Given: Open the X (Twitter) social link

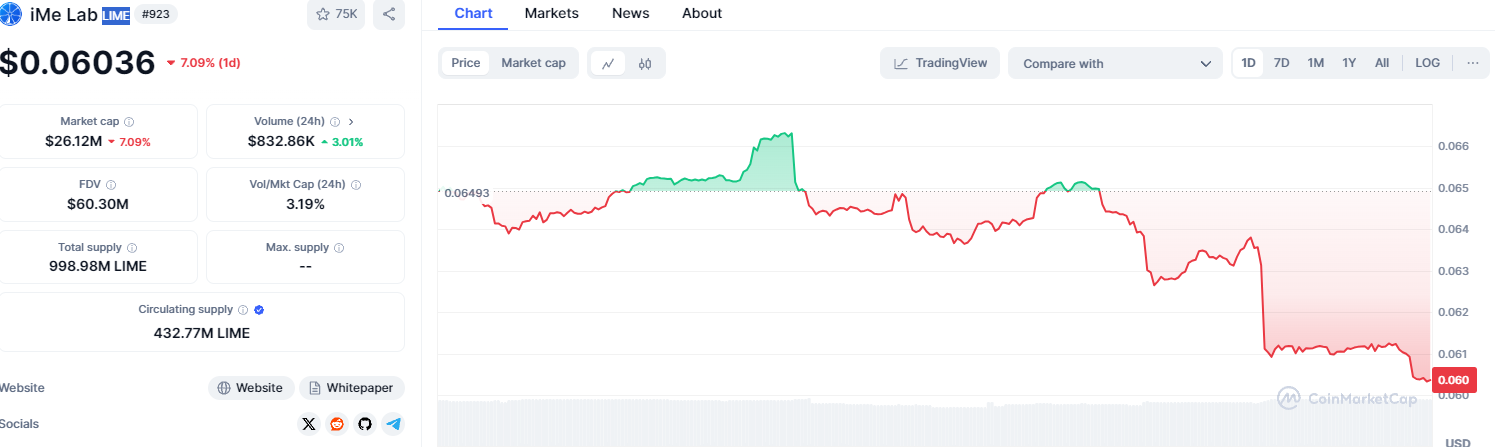Looking at the screenshot, I should coord(309,424).
